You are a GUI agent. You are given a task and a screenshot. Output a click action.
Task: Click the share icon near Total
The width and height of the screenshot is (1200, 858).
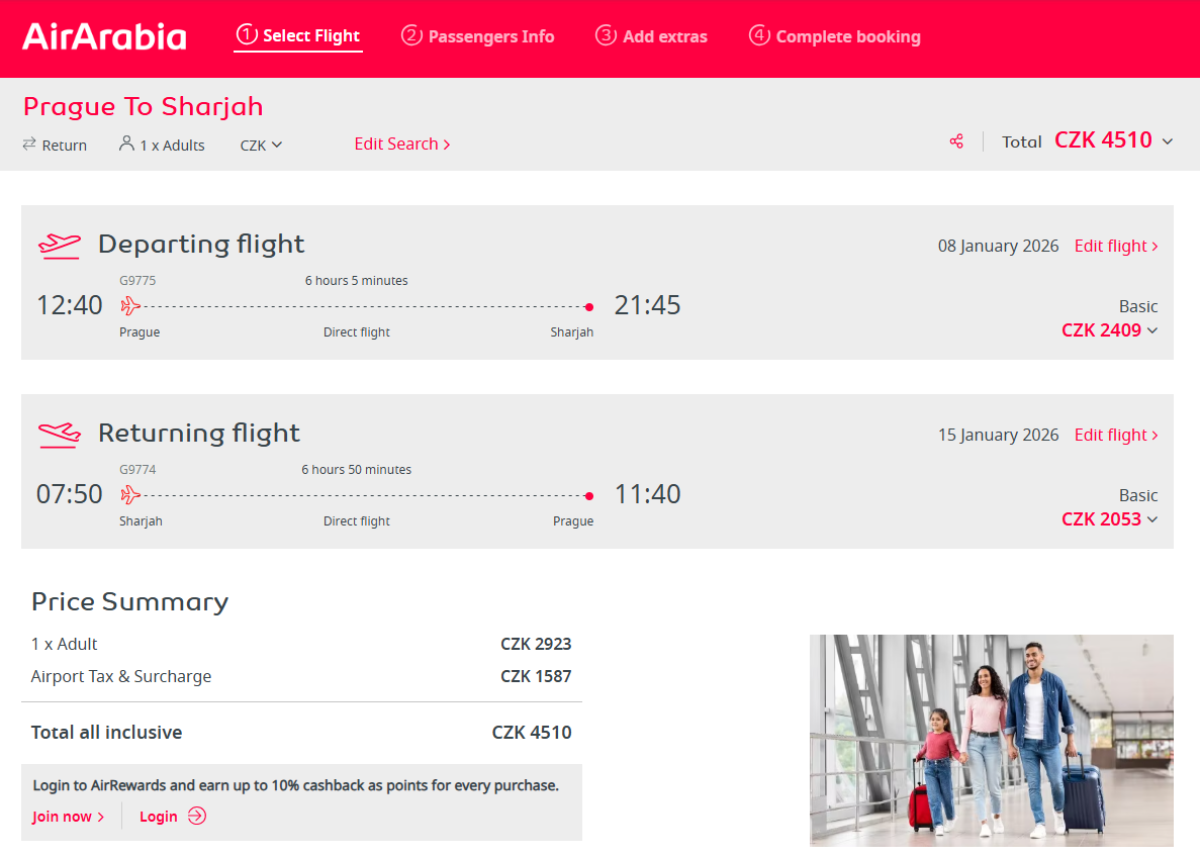pos(956,141)
